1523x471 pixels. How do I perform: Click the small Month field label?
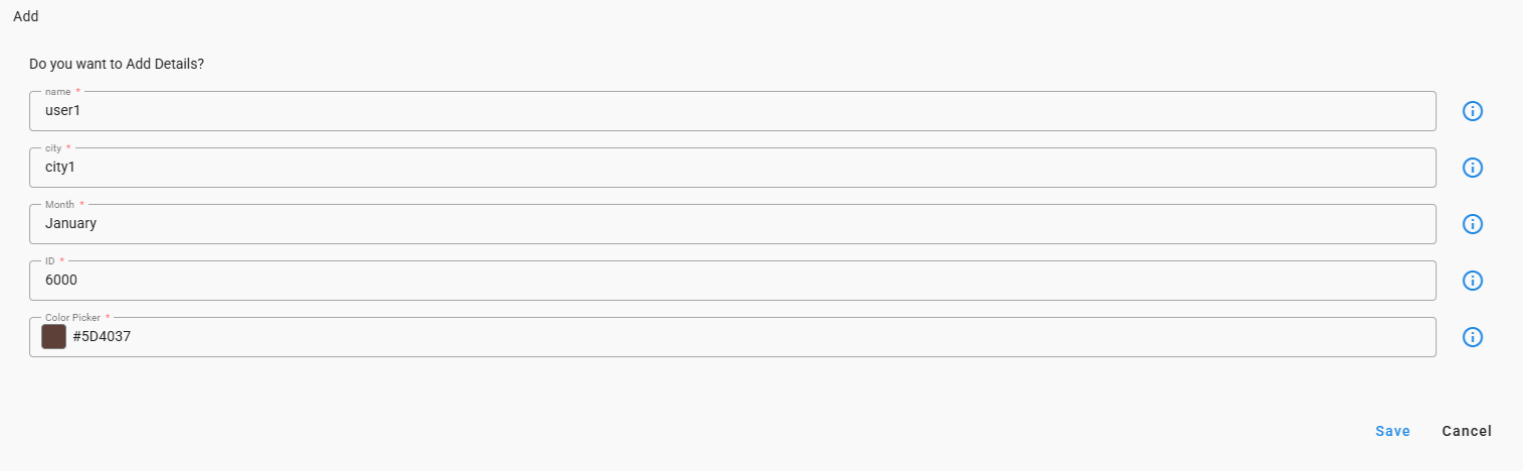pos(60,204)
